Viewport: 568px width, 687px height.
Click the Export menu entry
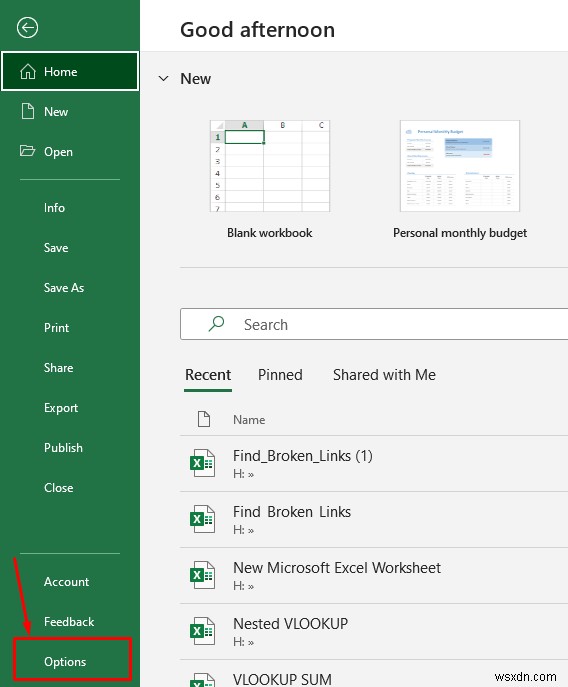point(61,408)
